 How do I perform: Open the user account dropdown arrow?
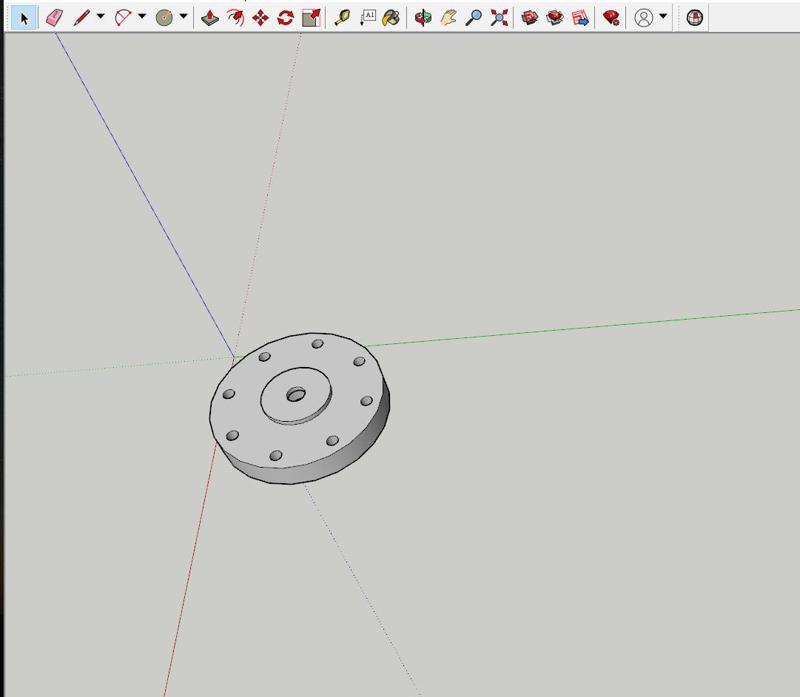click(x=663, y=16)
